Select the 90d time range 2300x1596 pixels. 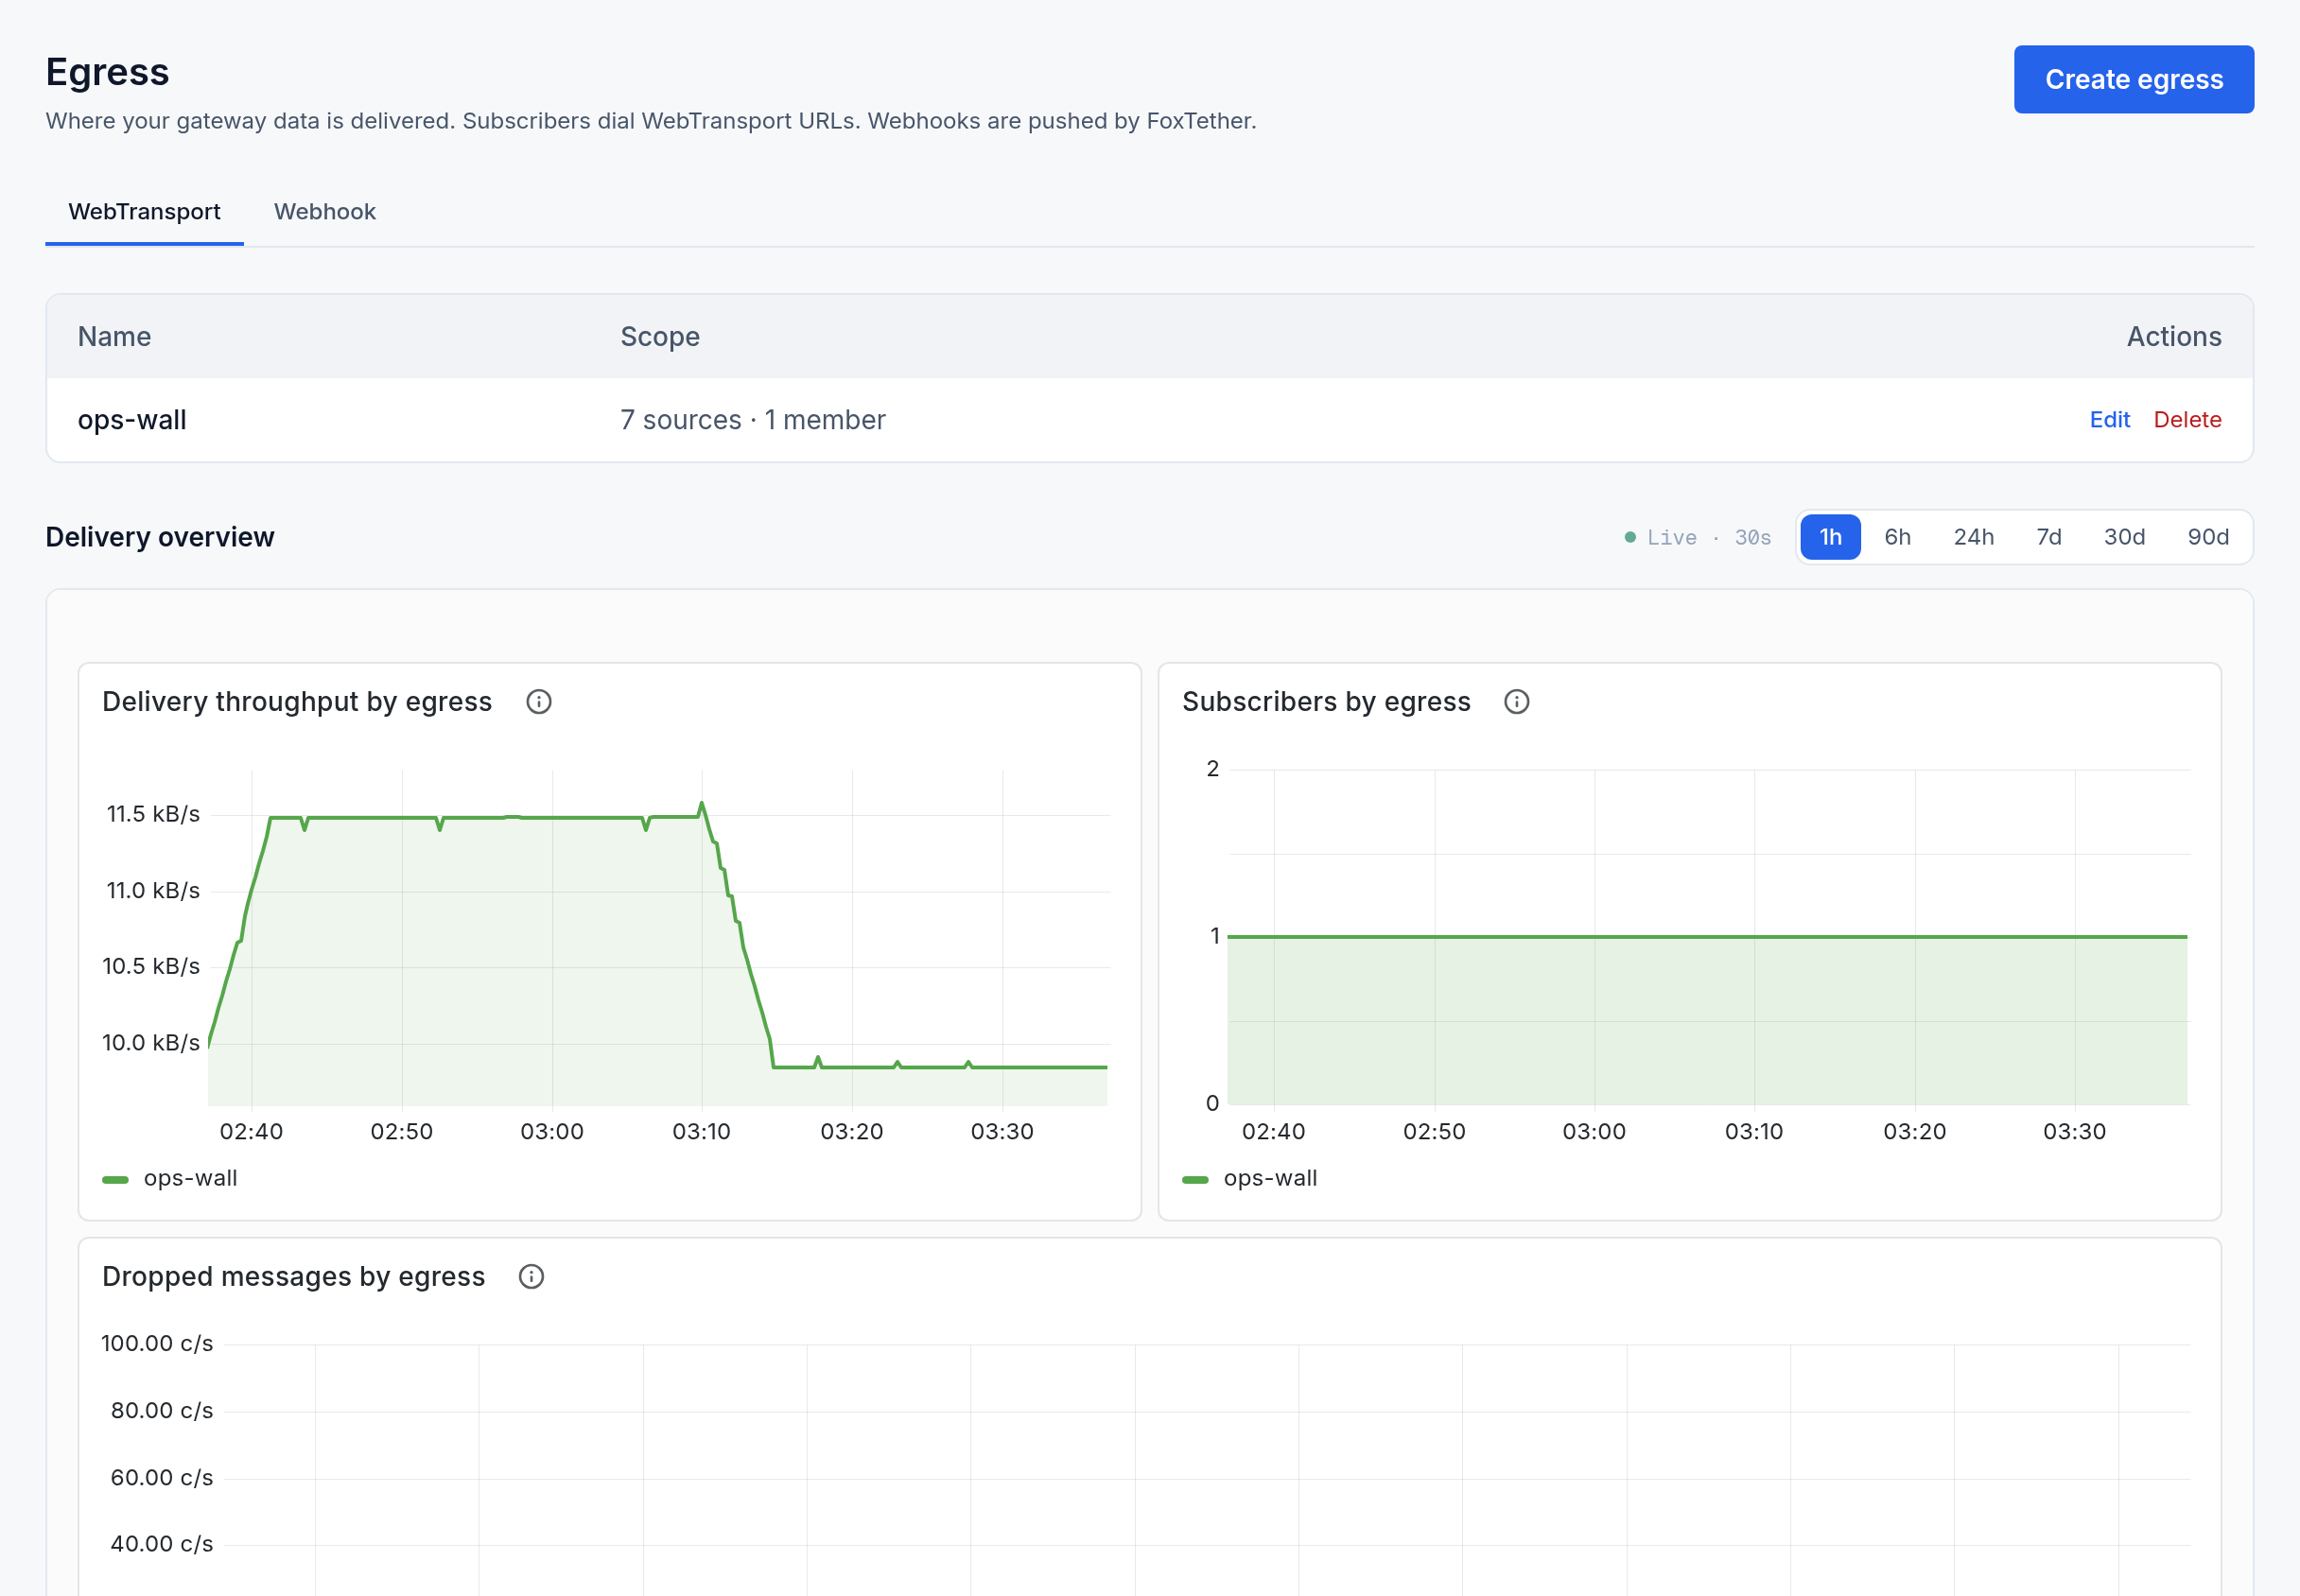coord(2208,537)
